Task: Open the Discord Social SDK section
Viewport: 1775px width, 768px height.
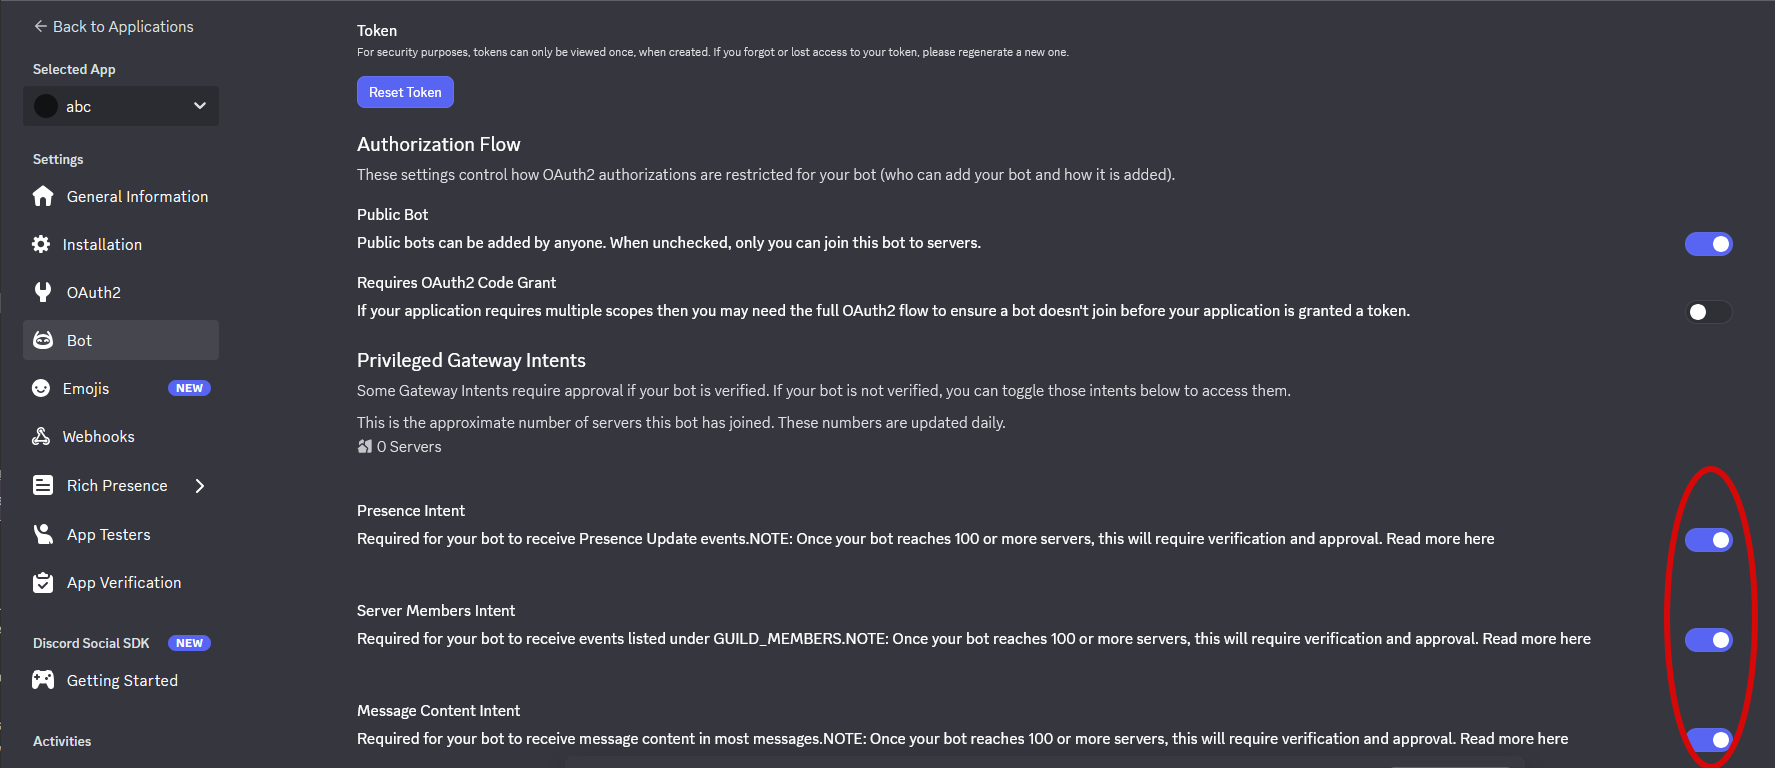Action: (x=90, y=643)
